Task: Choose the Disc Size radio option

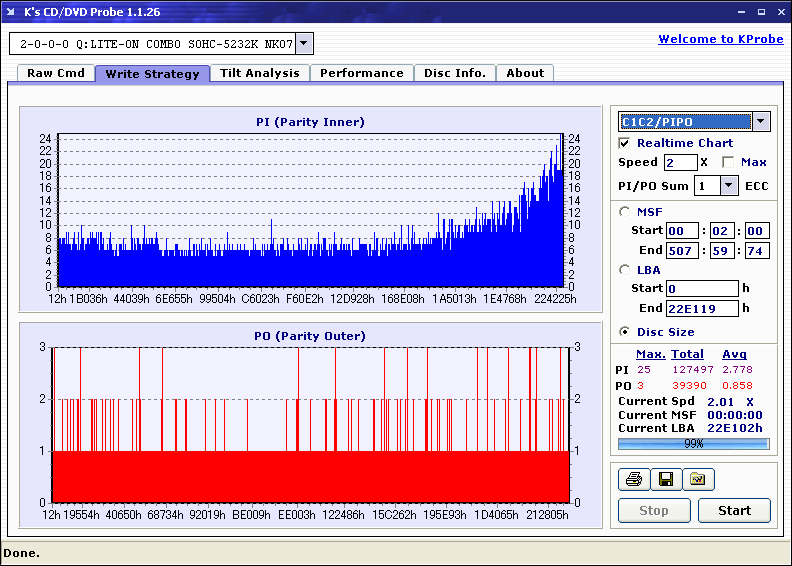Action: [x=625, y=332]
